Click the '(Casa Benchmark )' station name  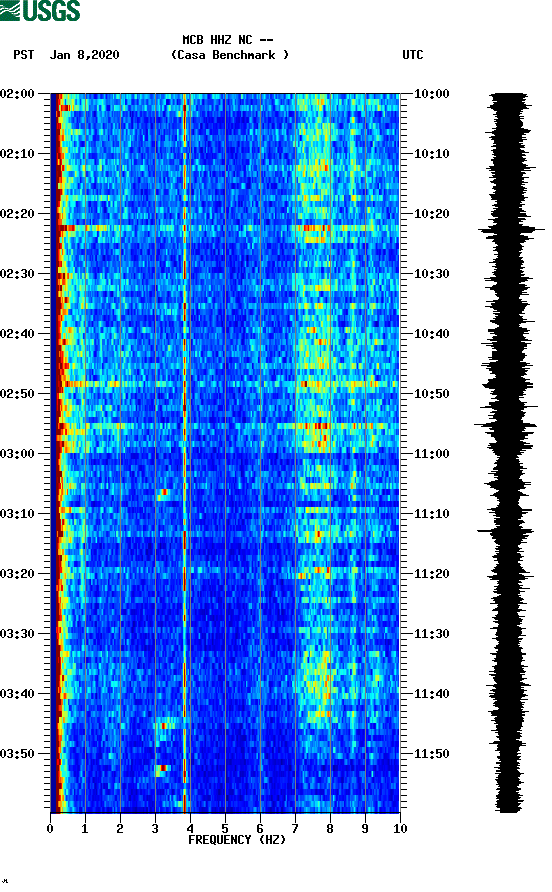pos(230,55)
